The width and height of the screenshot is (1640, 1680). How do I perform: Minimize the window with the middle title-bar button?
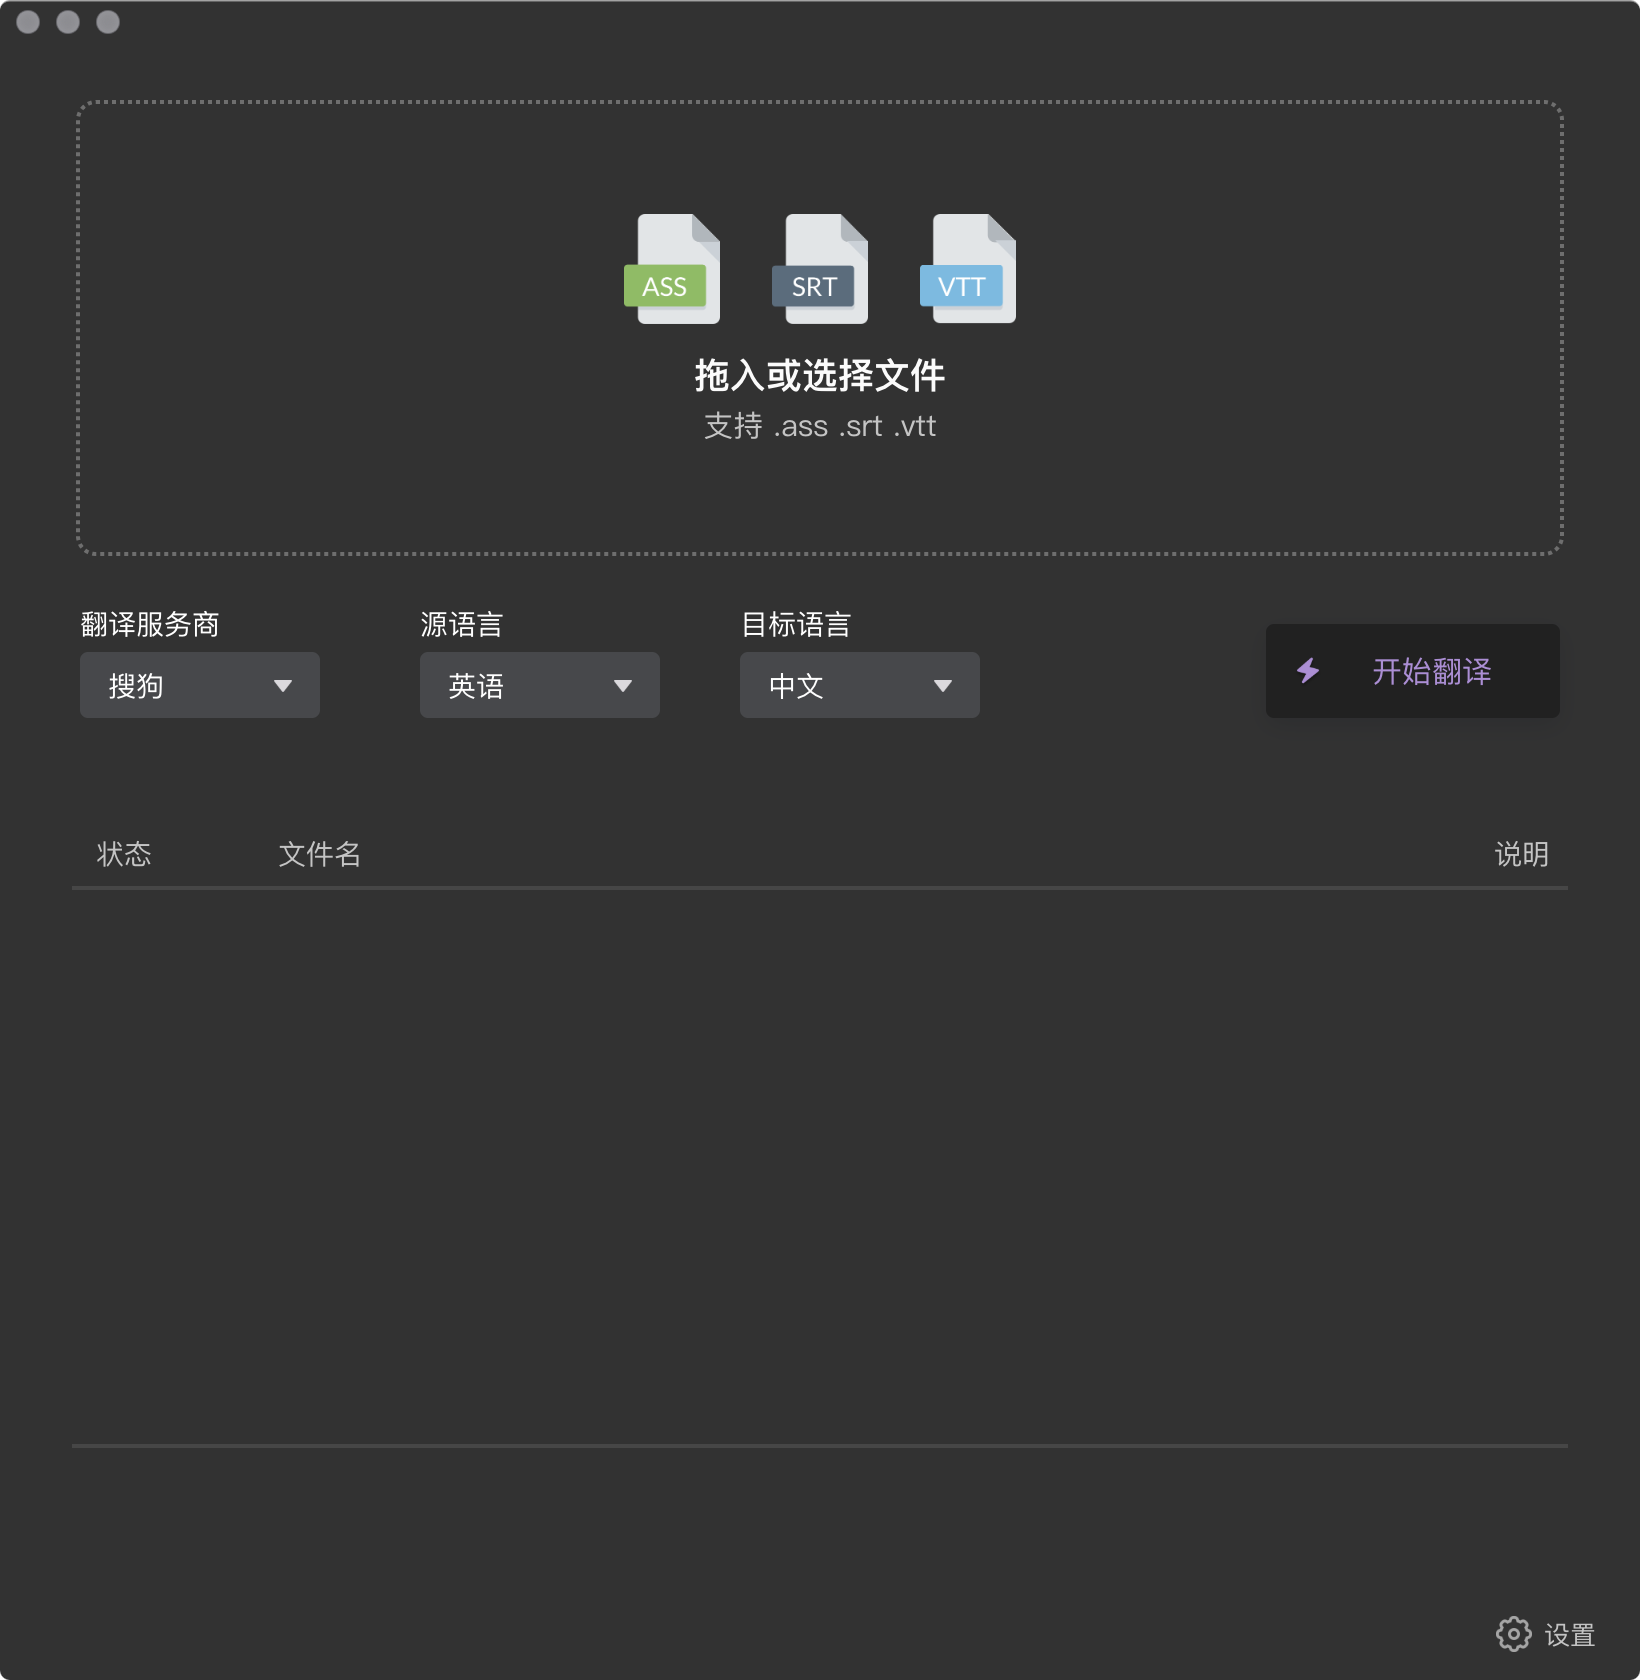point(68,22)
